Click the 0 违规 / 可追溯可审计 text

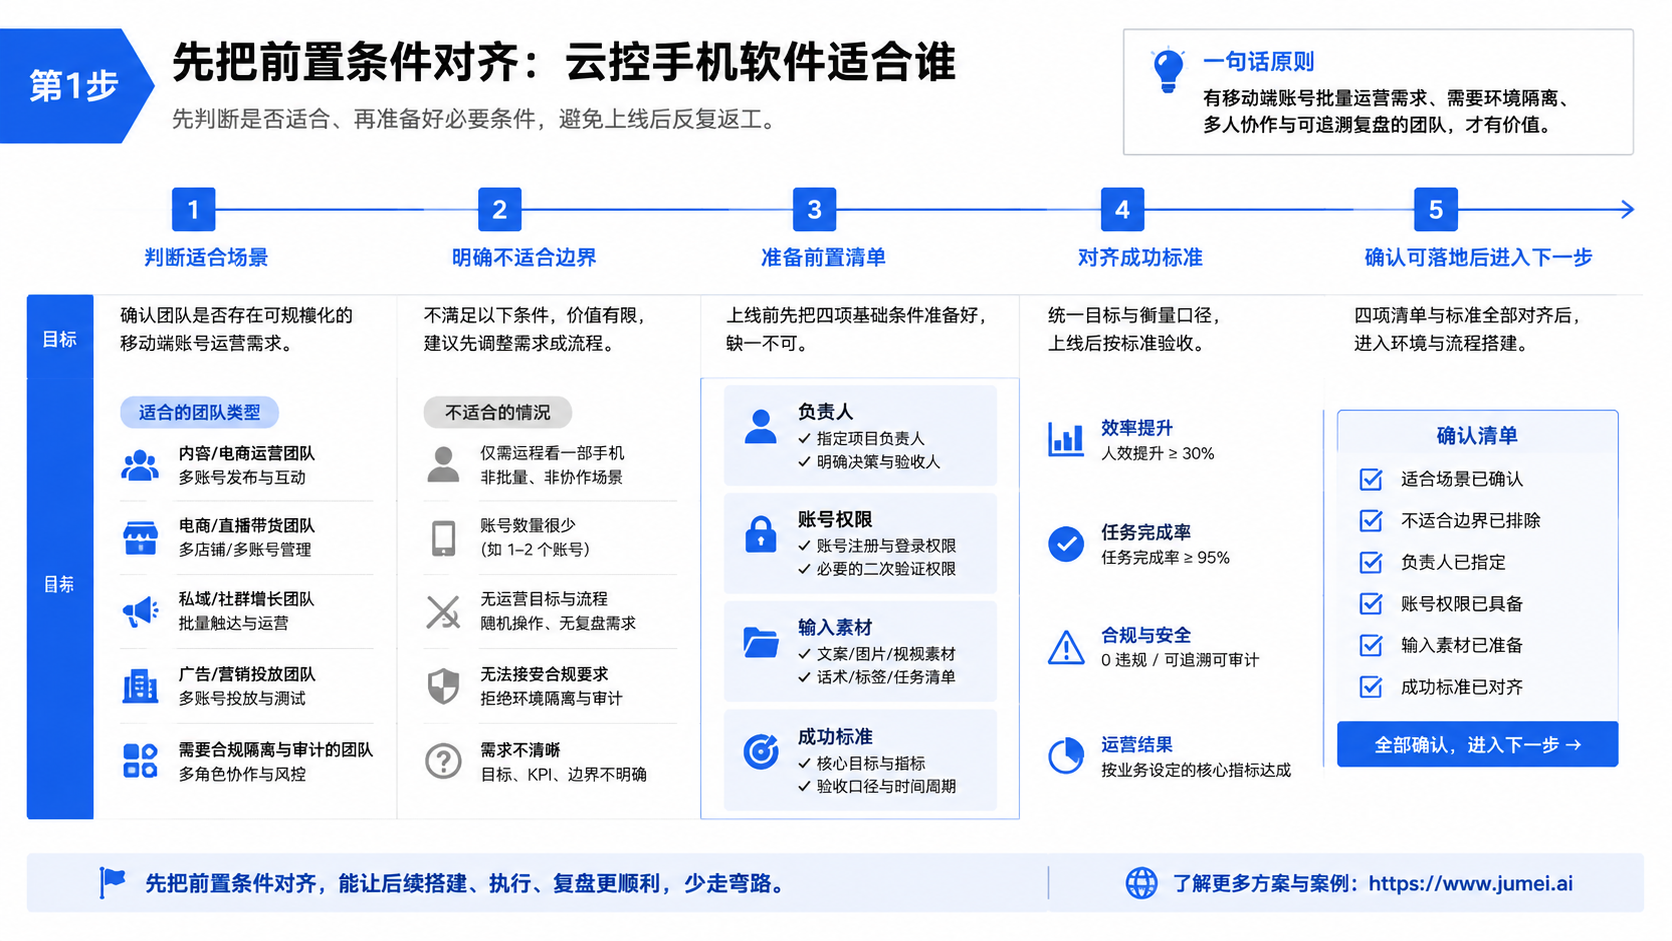click(x=1180, y=661)
